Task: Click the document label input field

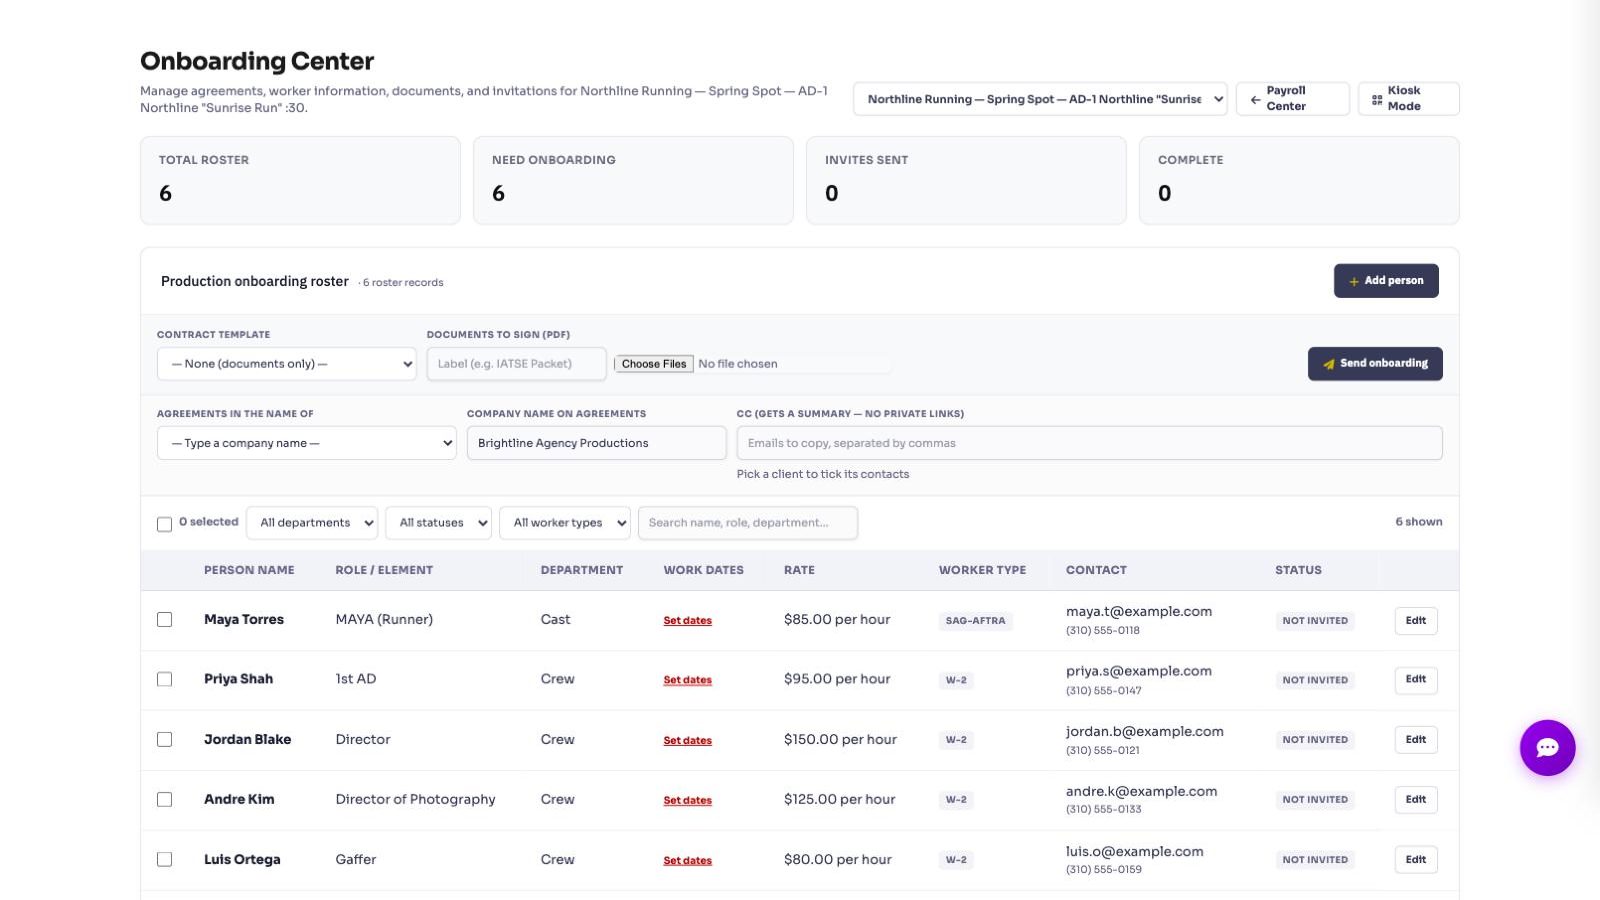Action: click(x=517, y=364)
